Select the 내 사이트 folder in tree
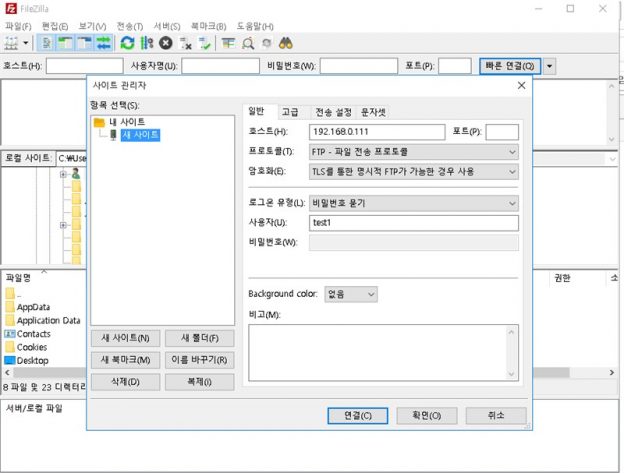624x473 pixels. [127, 122]
